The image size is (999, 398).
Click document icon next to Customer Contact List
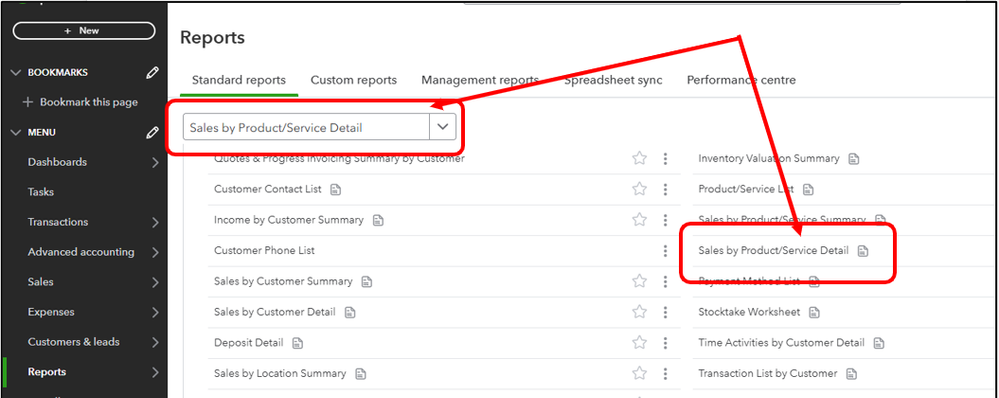coord(336,190)
